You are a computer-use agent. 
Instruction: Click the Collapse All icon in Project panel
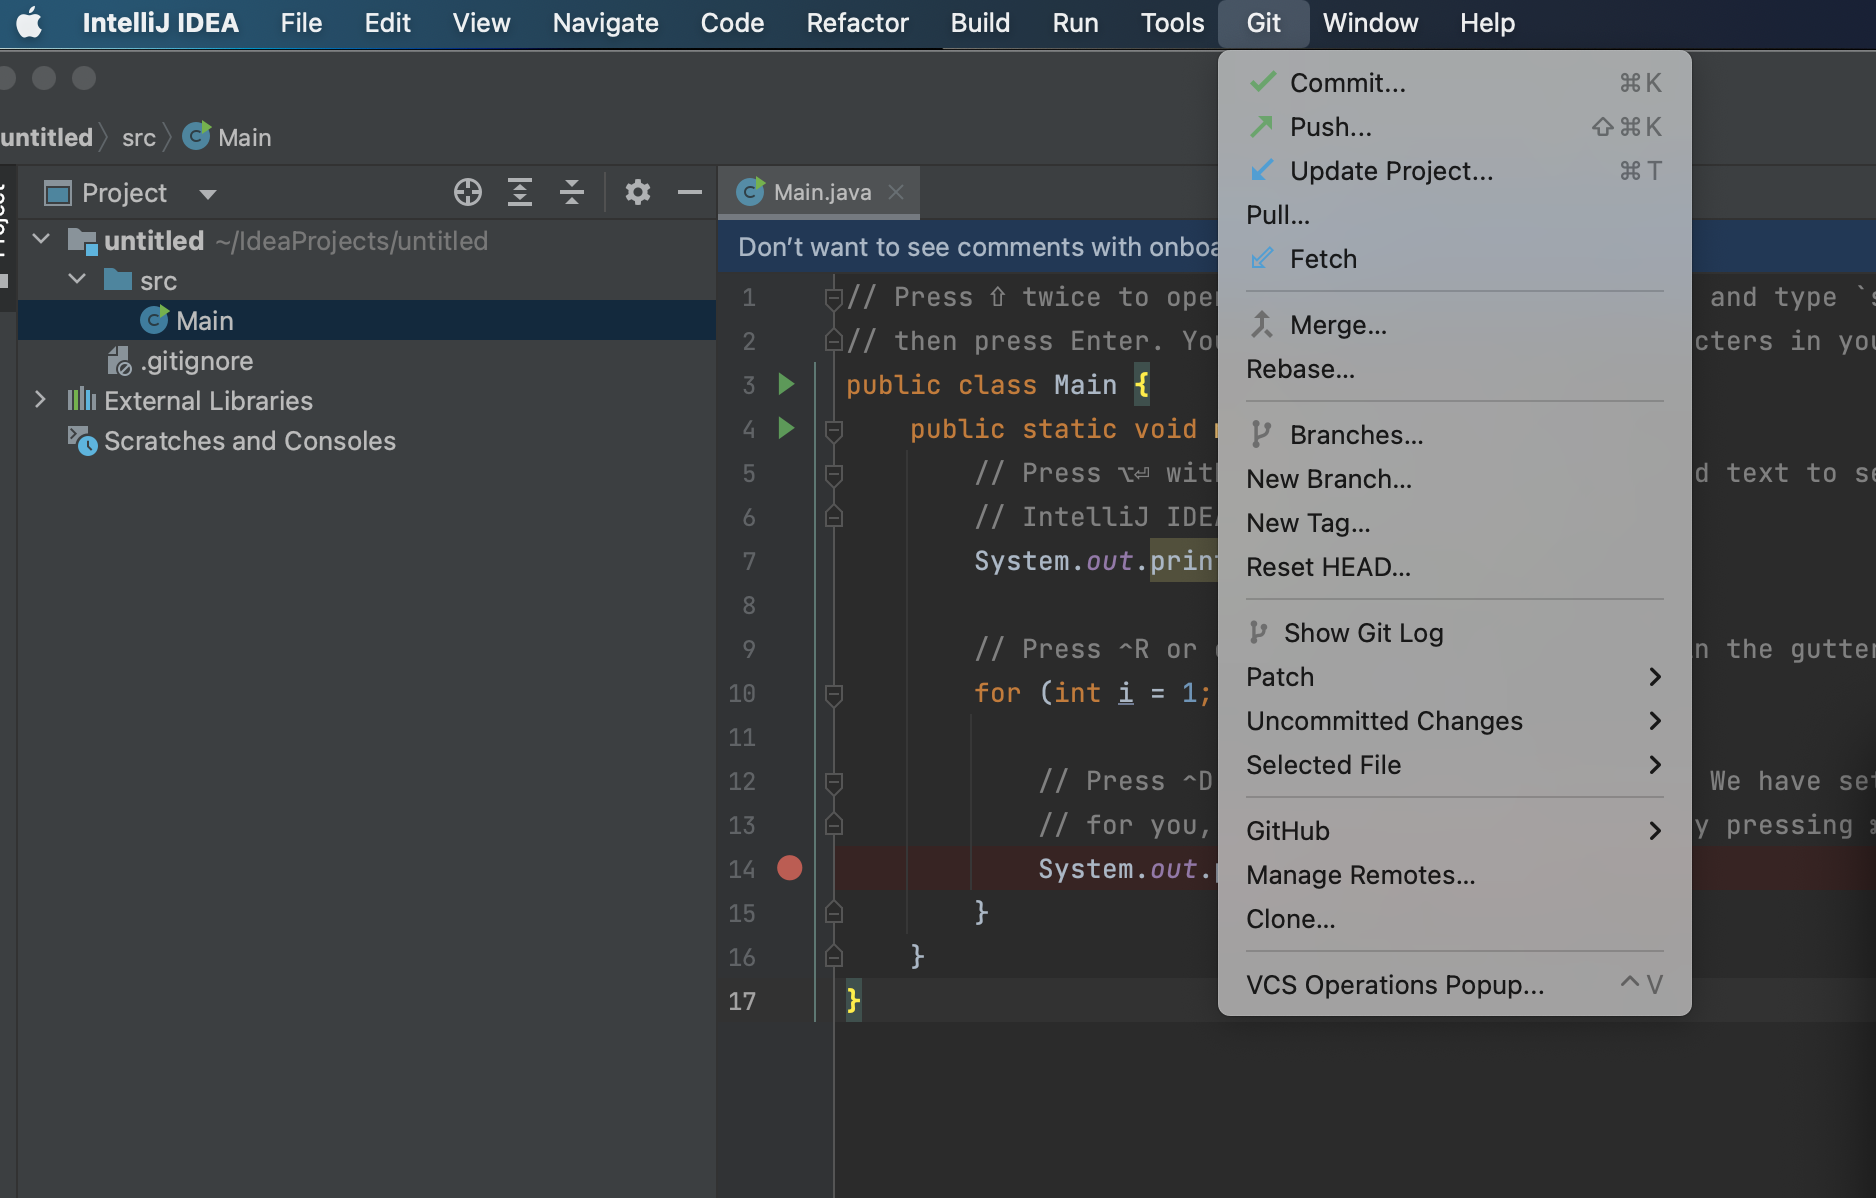tap(572, 192)
